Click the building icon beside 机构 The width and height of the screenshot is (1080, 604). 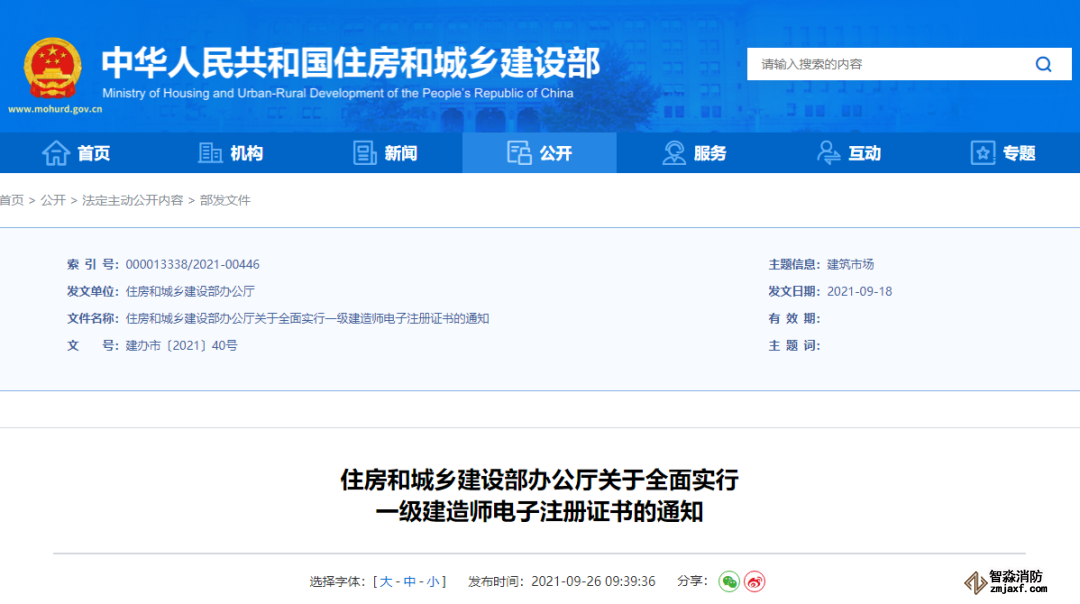(210, 153)
